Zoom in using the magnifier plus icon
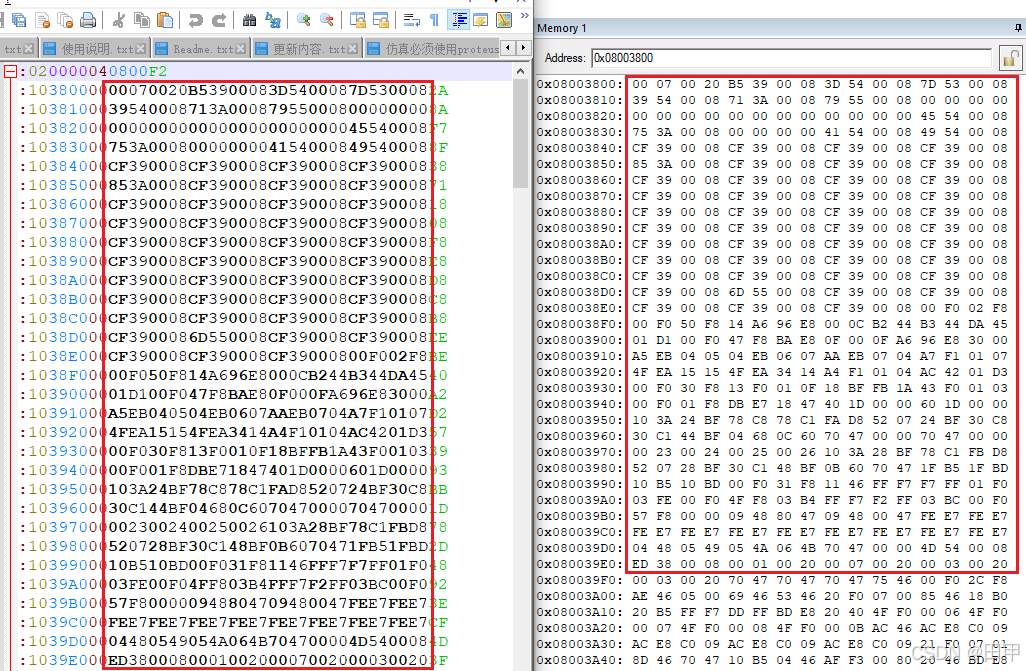Image resolution: width=1026 pixels, height=671 pixels. pos(304,20)
